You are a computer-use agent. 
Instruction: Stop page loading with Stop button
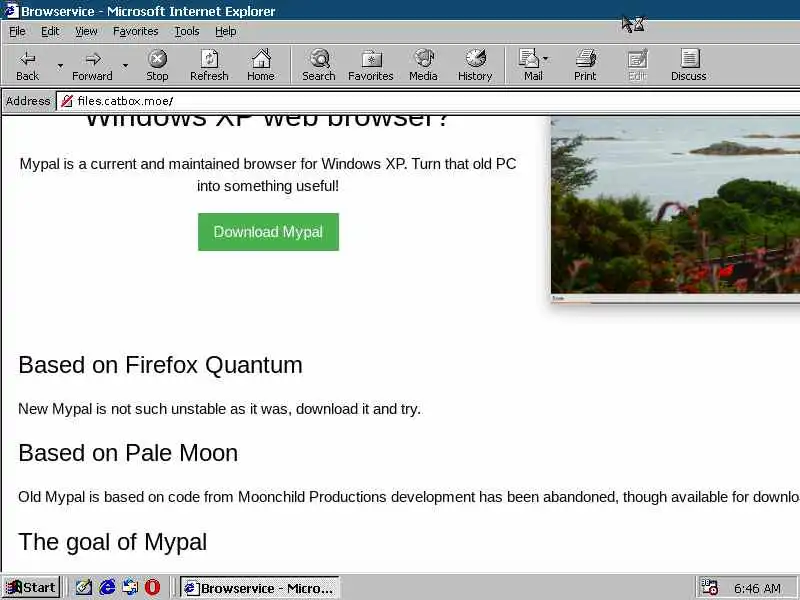click(x=157, y=65)
